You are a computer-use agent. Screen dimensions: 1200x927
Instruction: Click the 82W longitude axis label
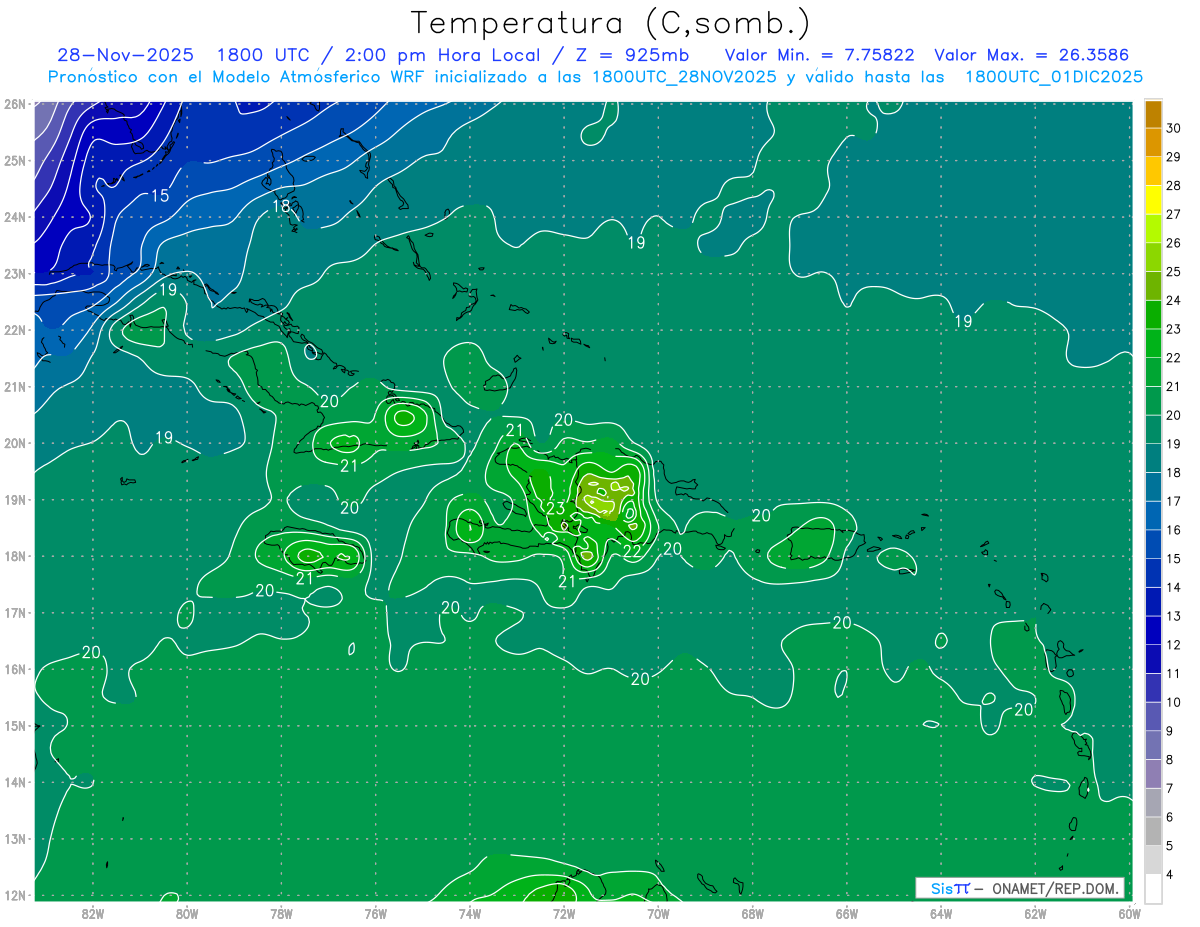(92, 913)
